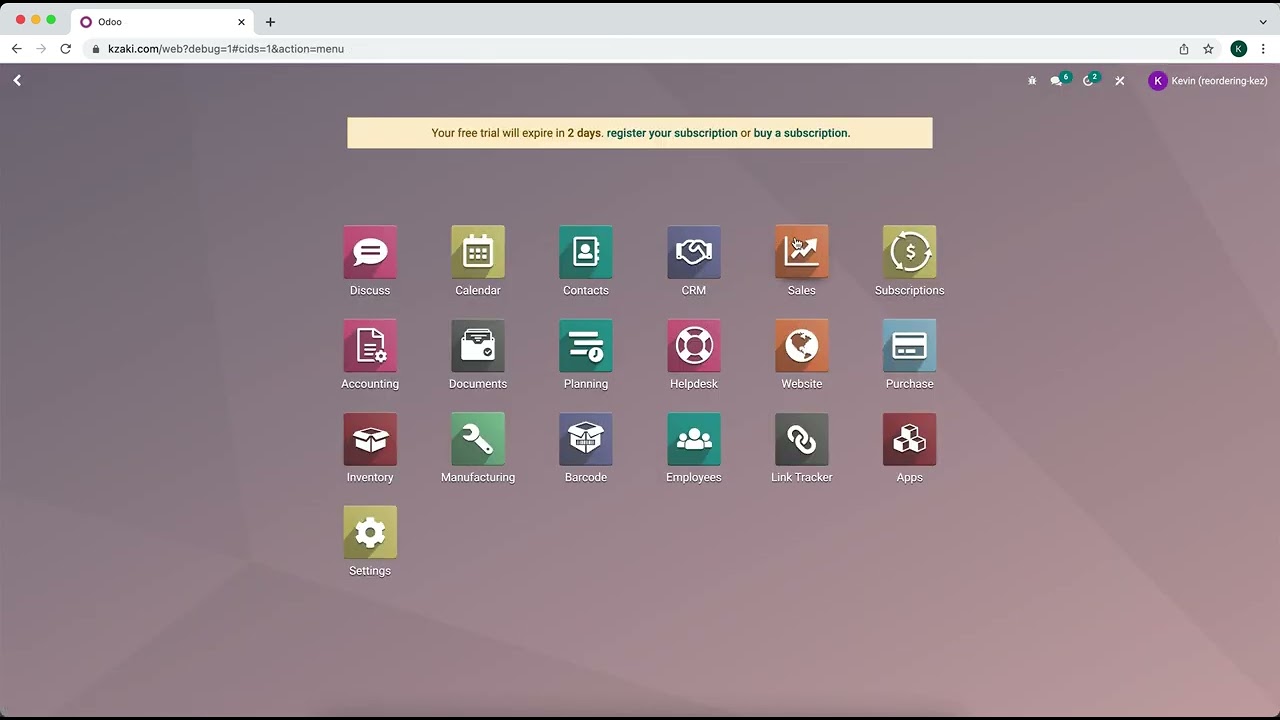This screenshot has height=720, width=1280.
Task: Open the Calendar app
Action: click(x=478, y=252)
